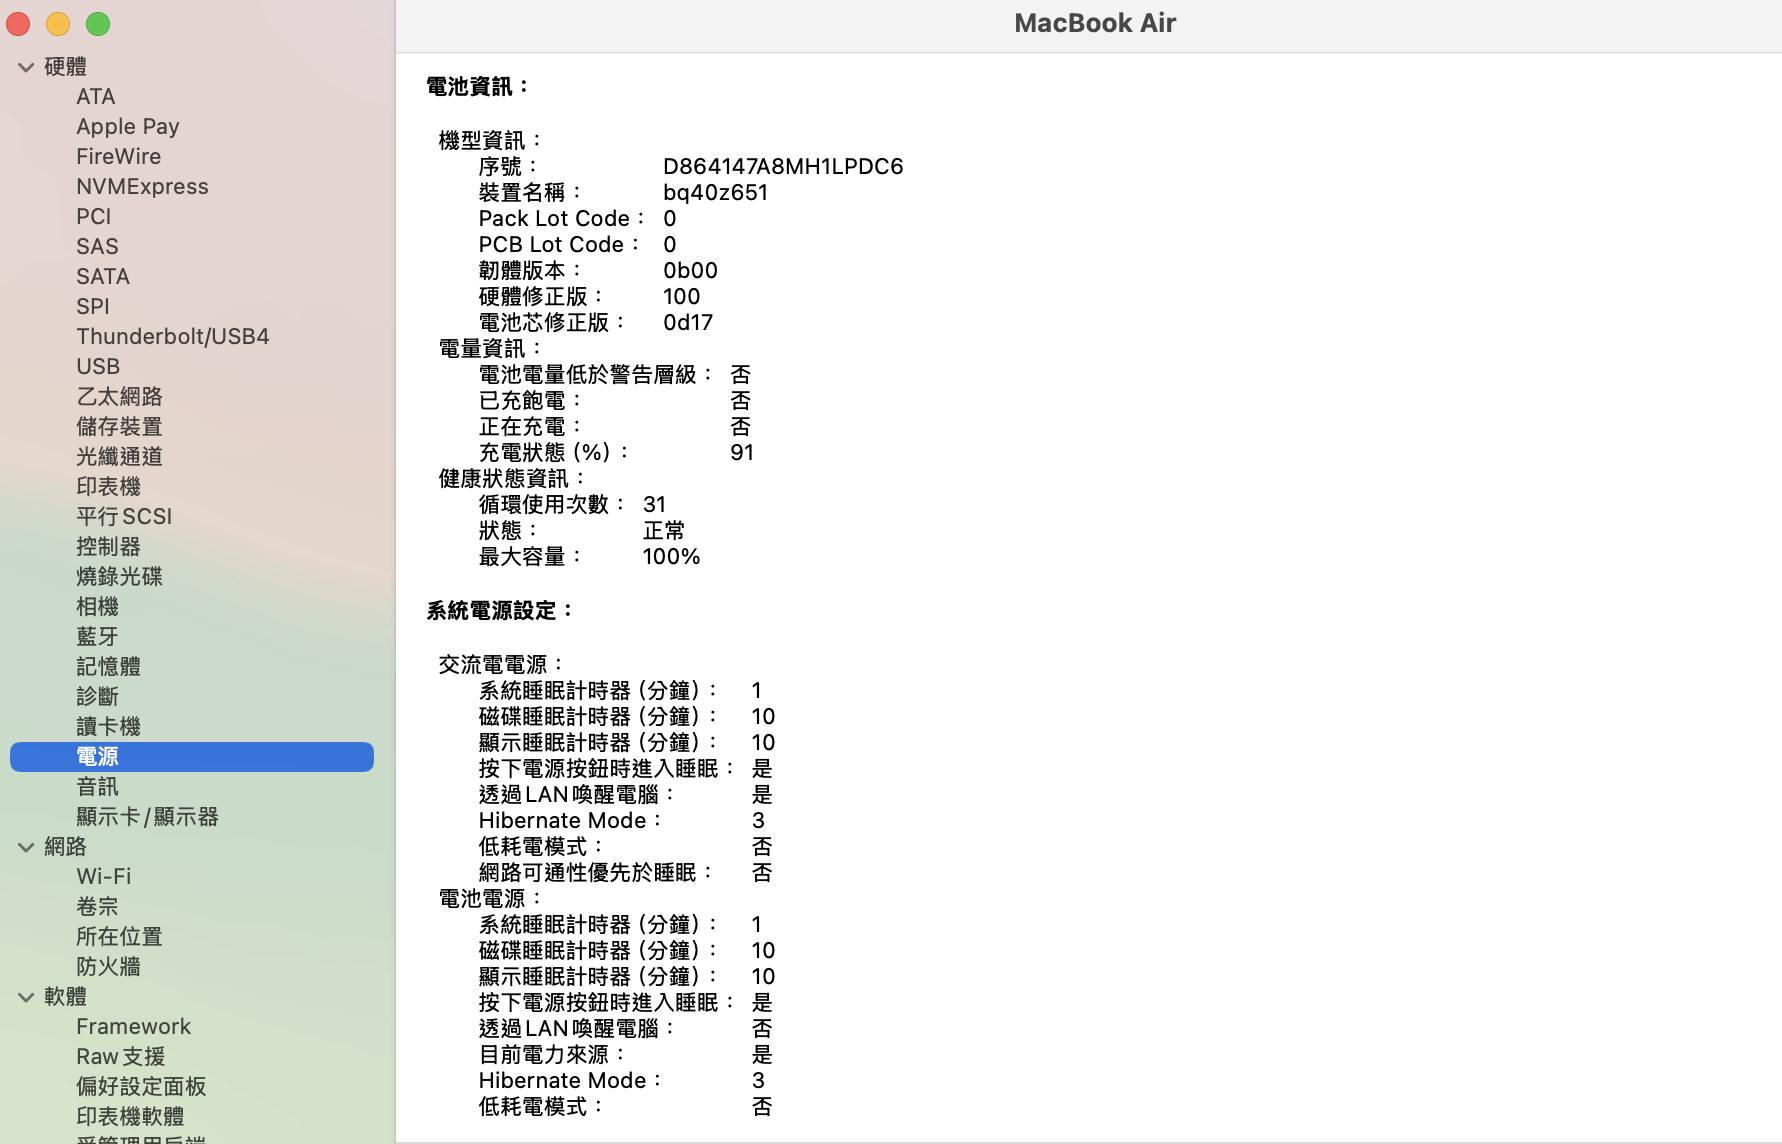Select USB in the sidebar
Viewport: 1782px width, 1144px height.
(x=98, y=367)
